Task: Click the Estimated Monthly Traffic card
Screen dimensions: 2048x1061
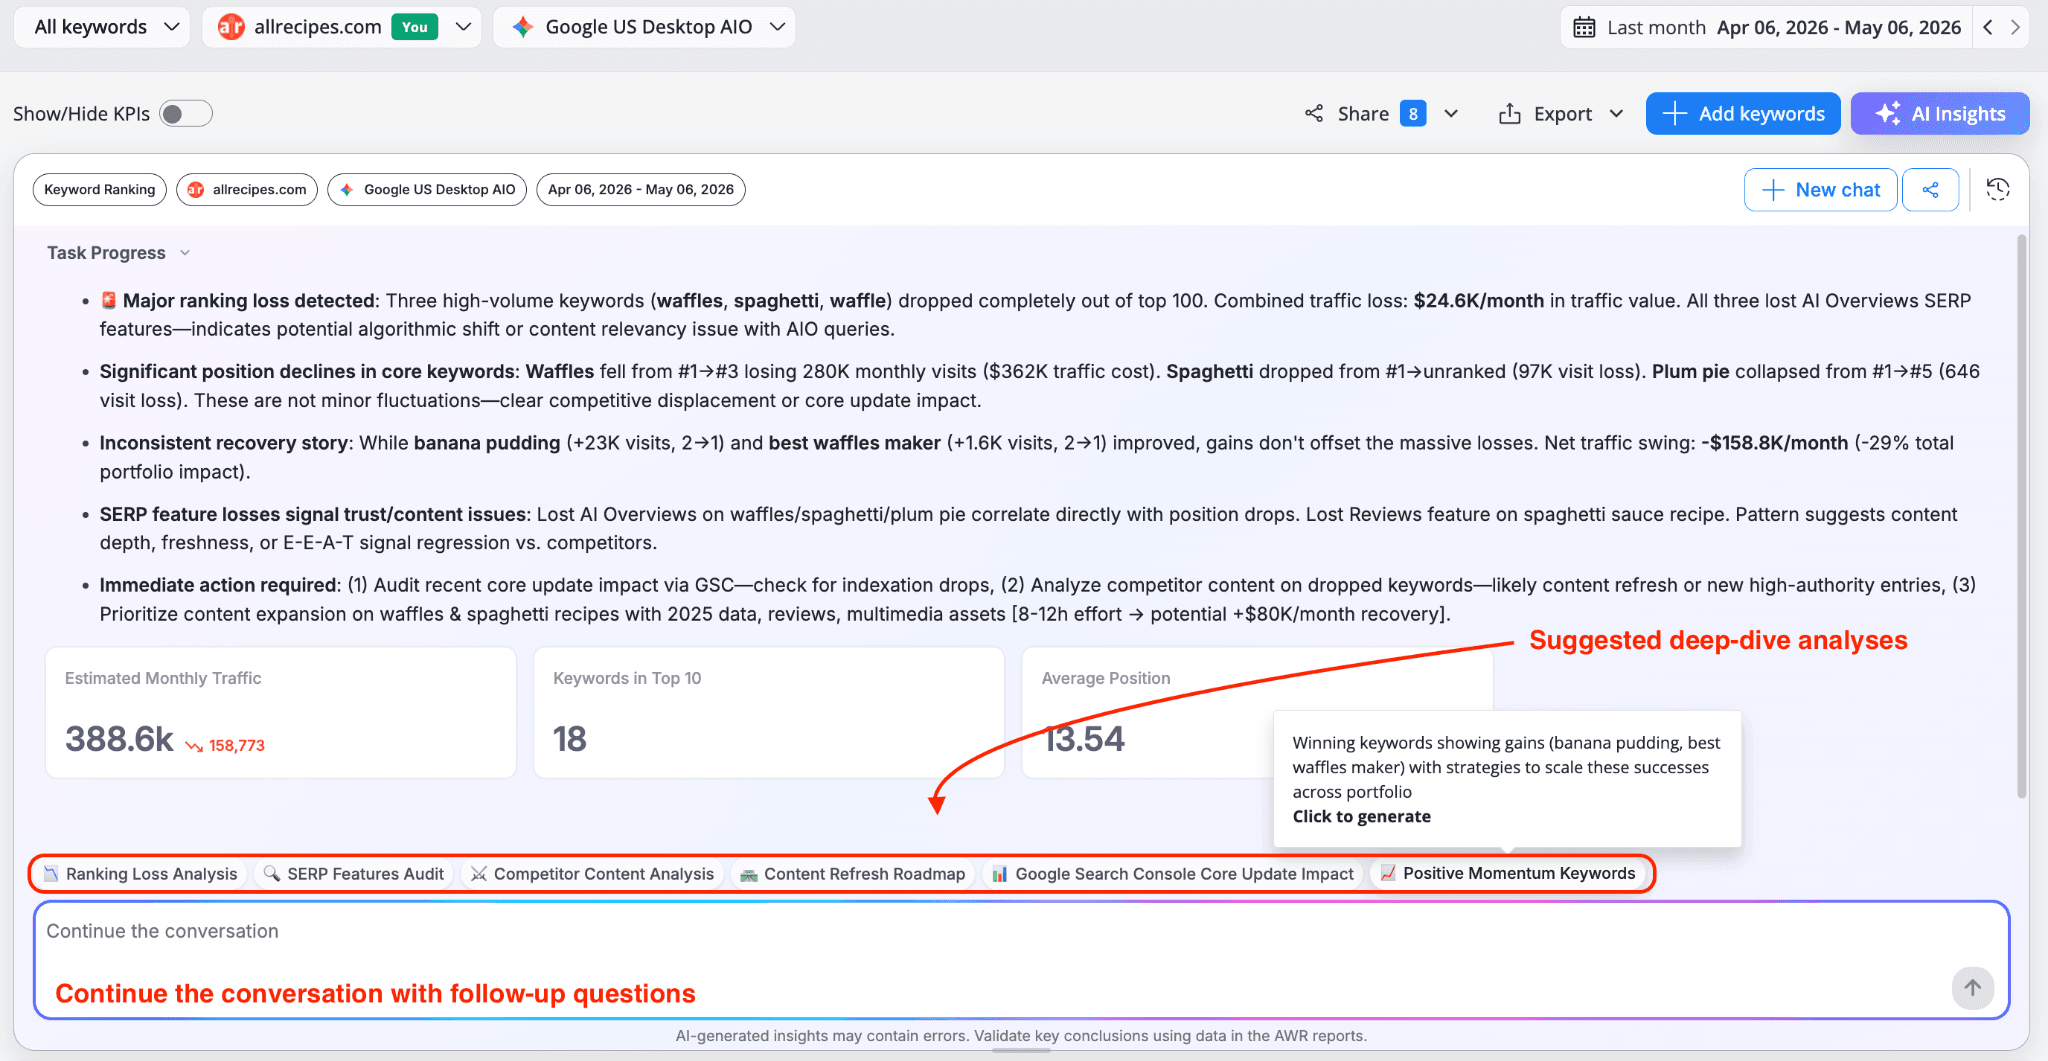Action: tap(281, 713)
